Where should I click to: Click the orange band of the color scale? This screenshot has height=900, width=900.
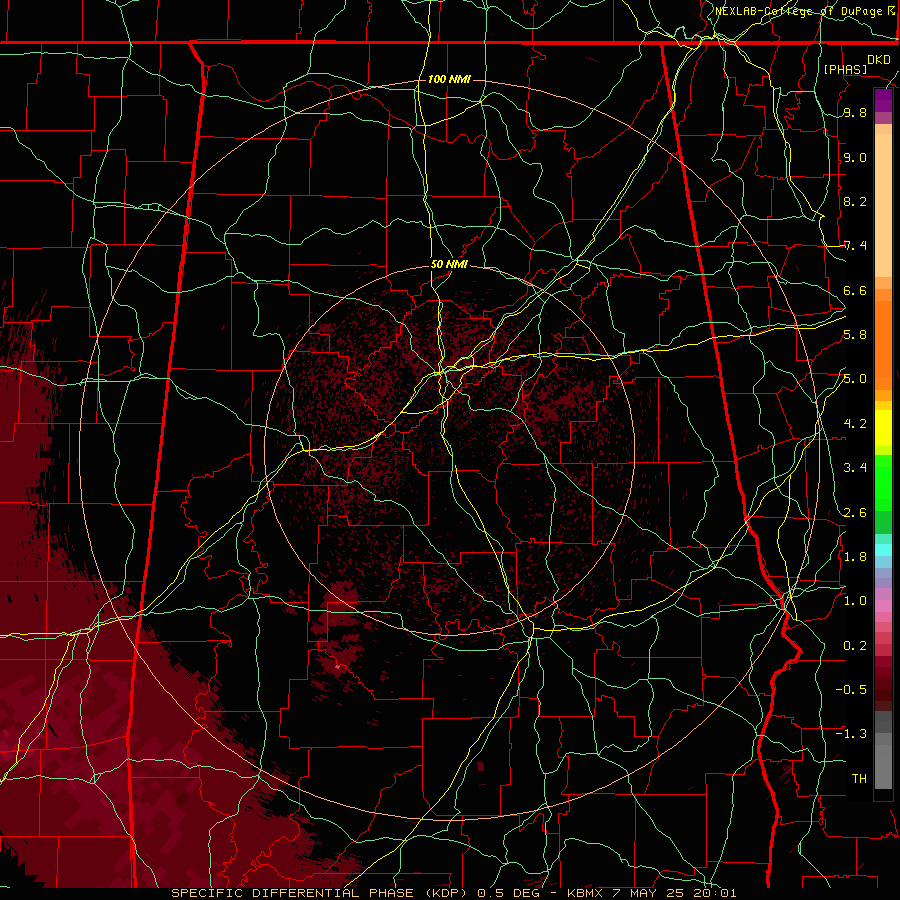click(x=883, y=344)
